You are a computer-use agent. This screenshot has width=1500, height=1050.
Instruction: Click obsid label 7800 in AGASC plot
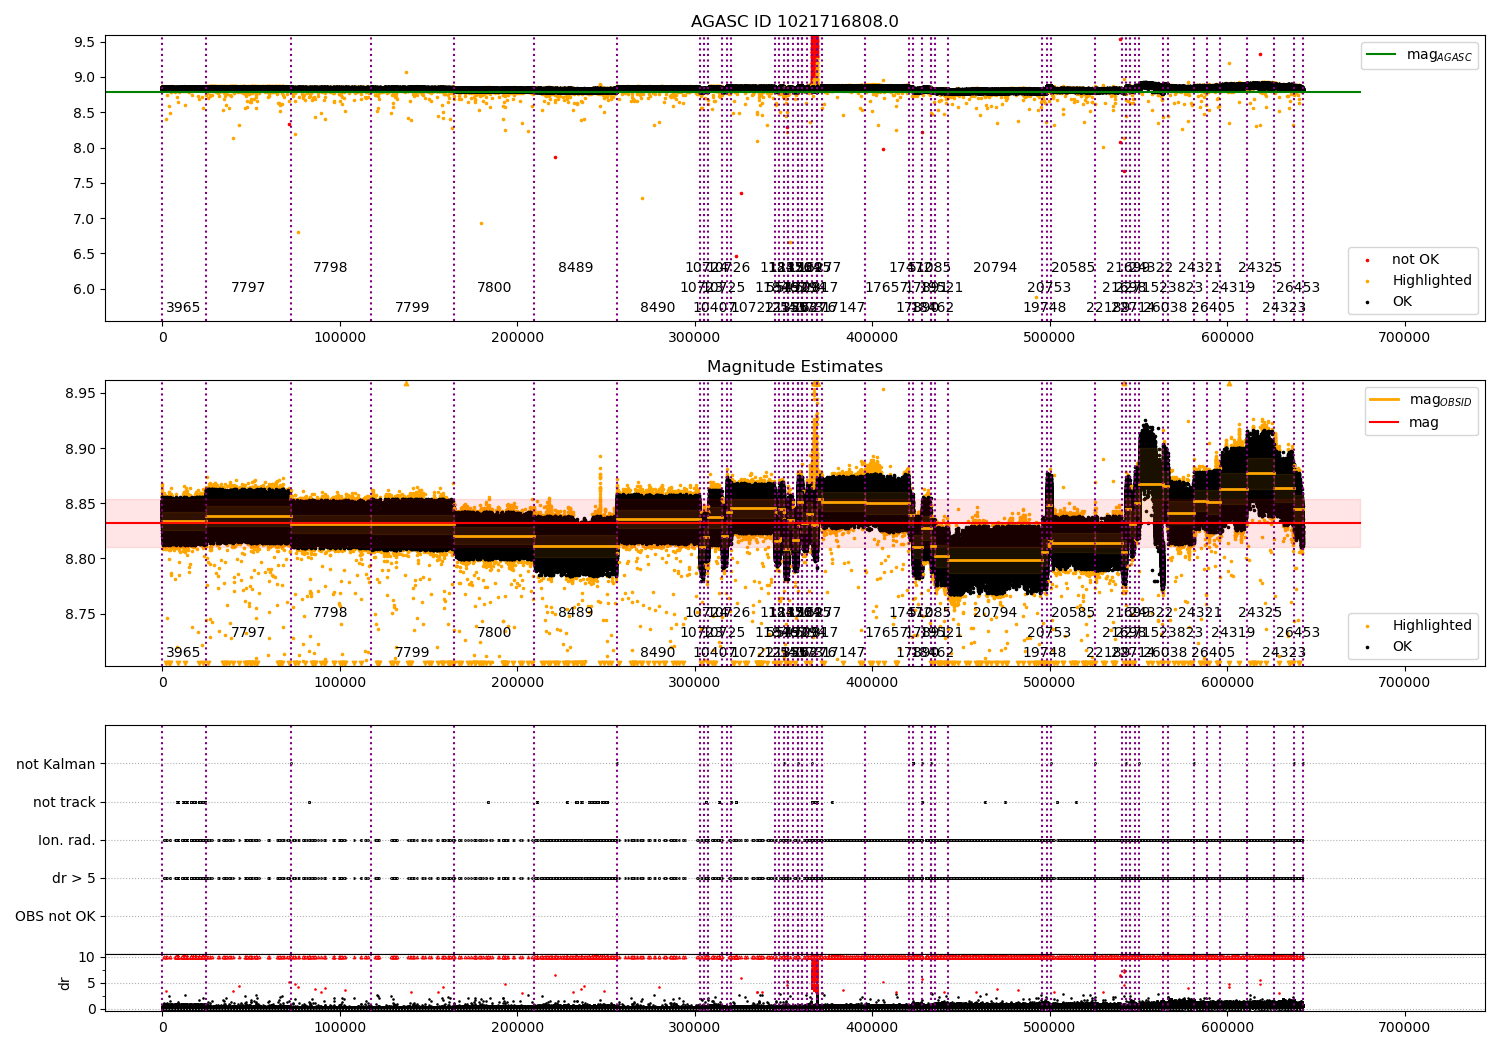coord(494,288)
